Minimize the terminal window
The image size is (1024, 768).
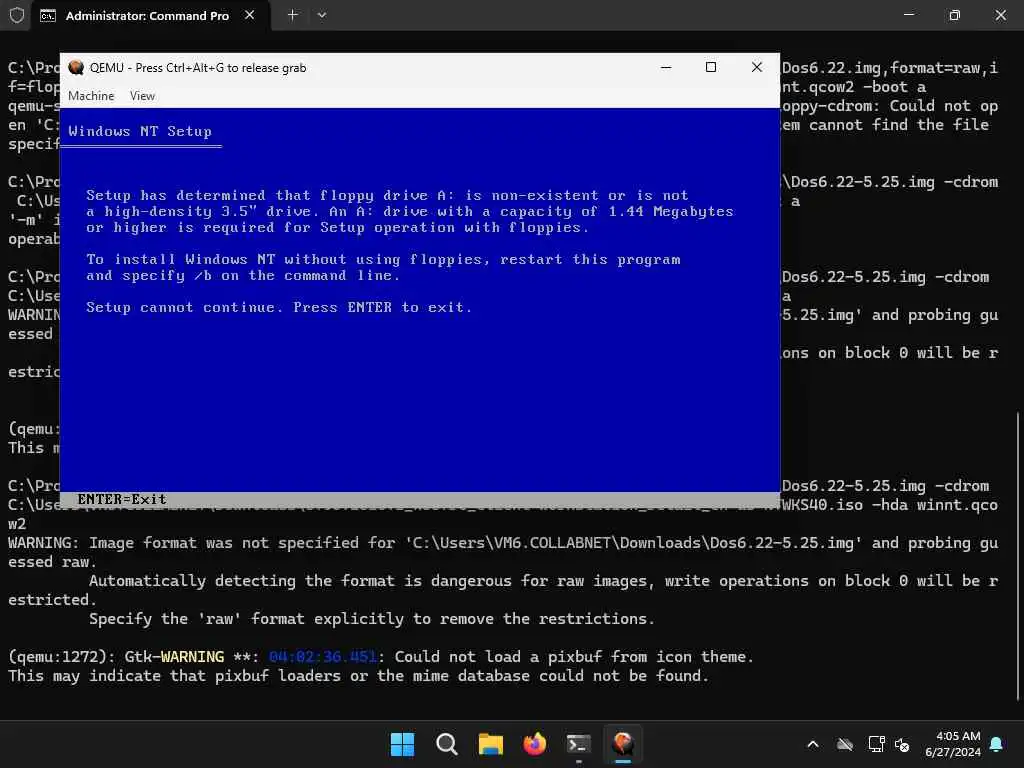coord(908,15)
